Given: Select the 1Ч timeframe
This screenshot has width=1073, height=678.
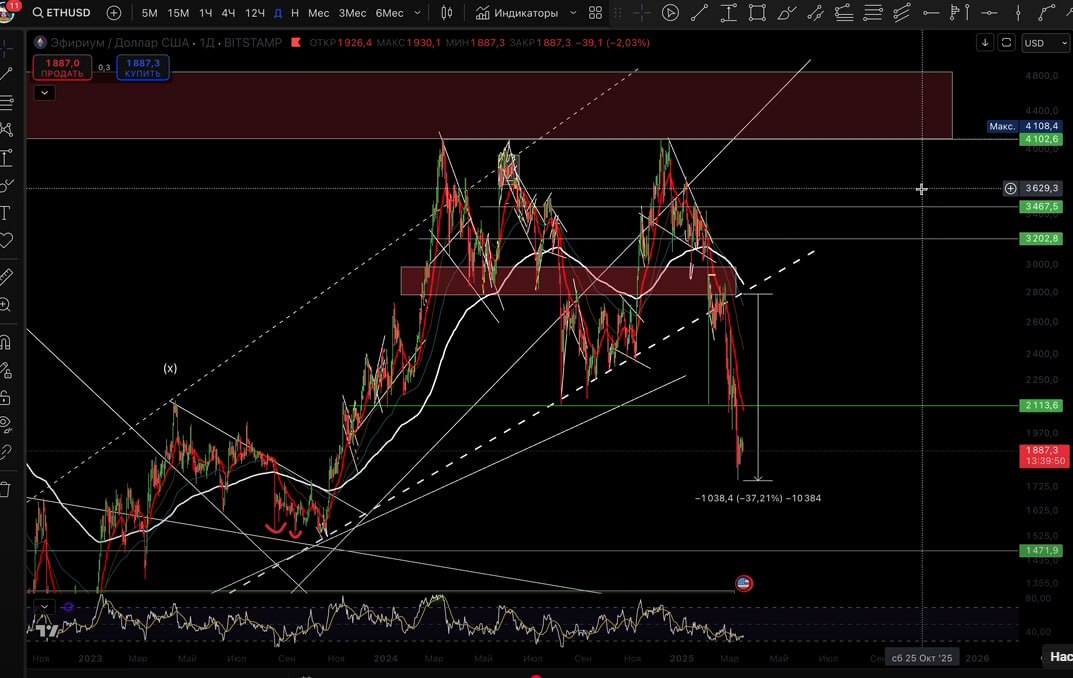Looking at the screenshot, I should pos(205,12).
